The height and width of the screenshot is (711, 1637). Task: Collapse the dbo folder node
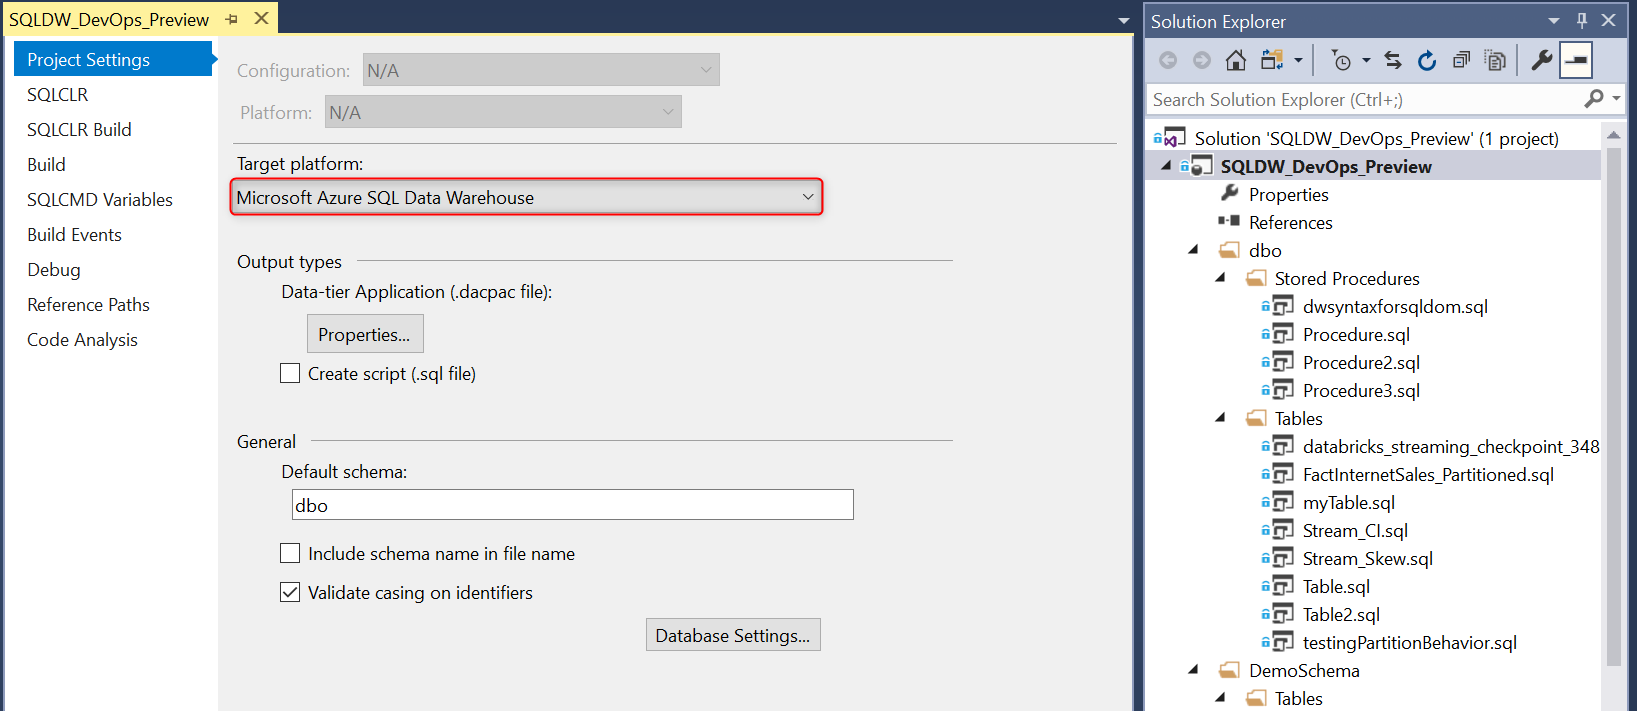pyautogui.click(x=1193, y=250)
